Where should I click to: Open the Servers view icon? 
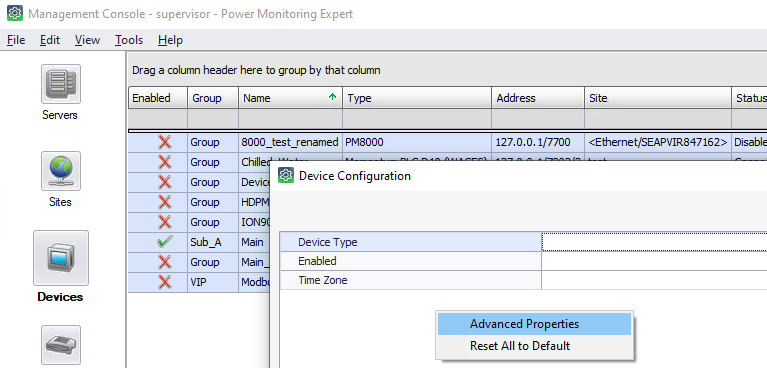61,84
